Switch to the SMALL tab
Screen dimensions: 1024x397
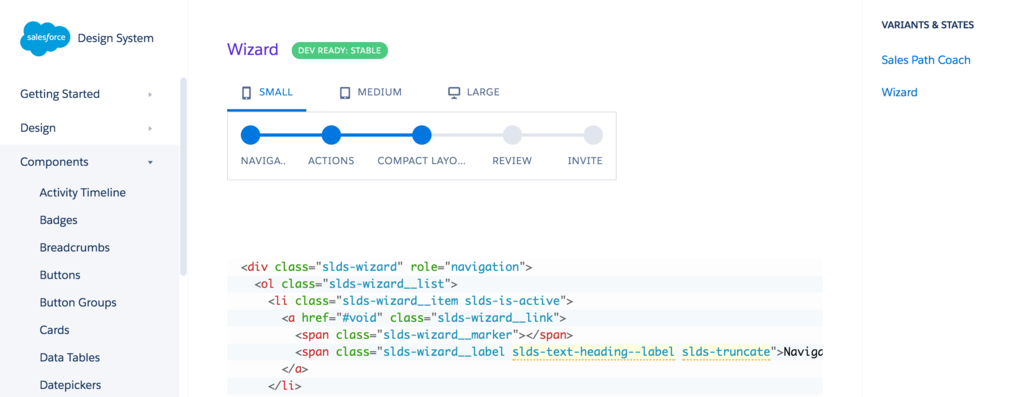pyautogui.click(x=266, y=93)
